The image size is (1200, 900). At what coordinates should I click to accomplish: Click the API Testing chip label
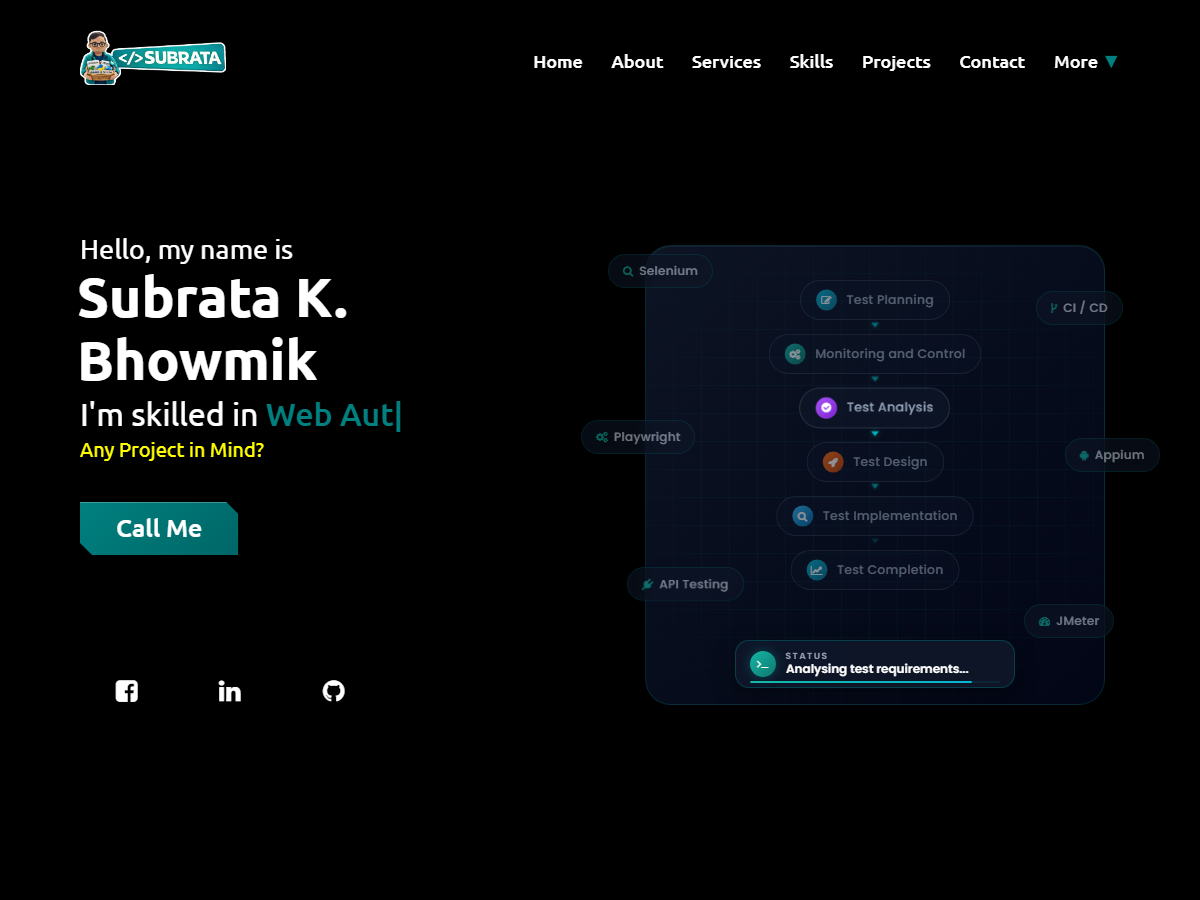pos(693,584)
